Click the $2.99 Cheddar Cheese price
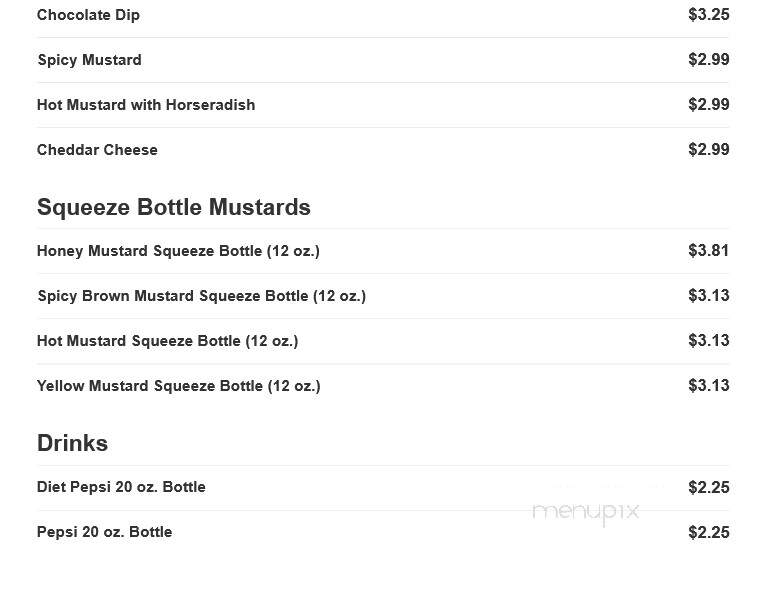Screen dimensions: 765x594 point(708,149)
